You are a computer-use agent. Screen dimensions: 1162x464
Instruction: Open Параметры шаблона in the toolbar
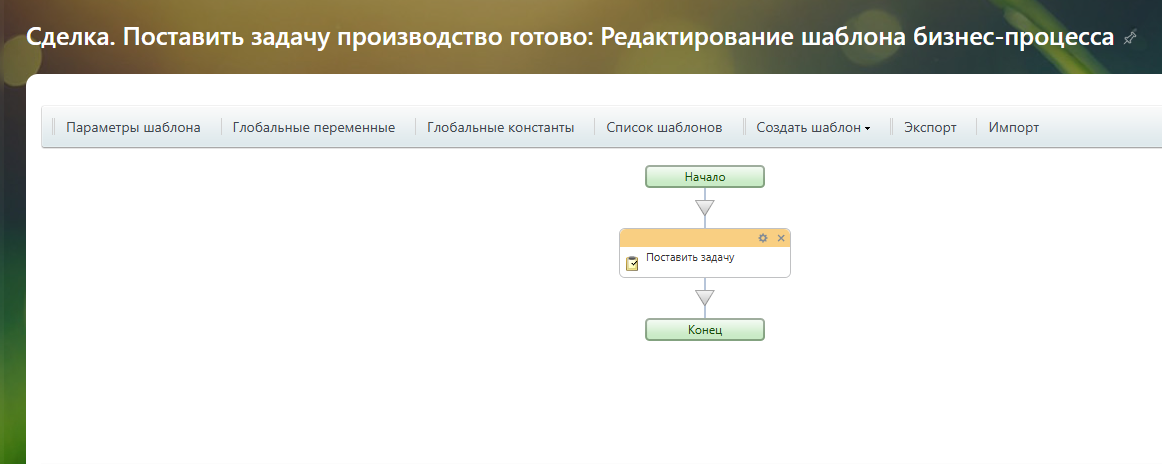tap(133, 127)
